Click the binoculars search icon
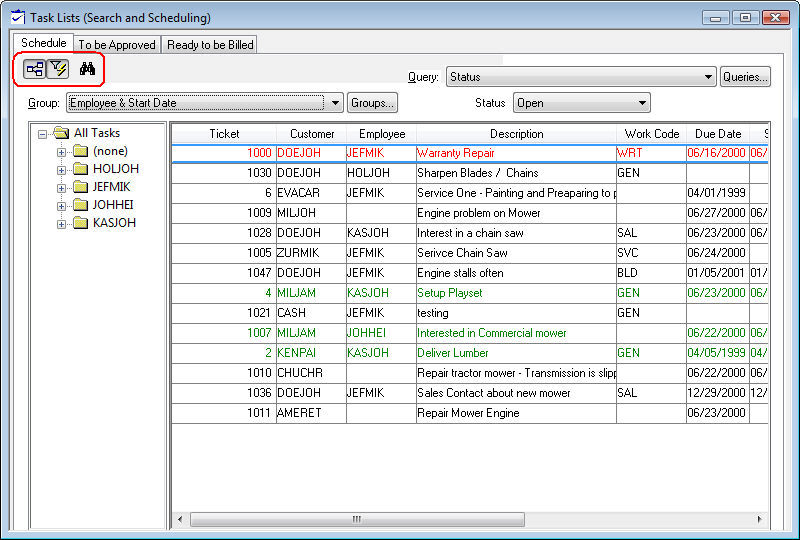This screenshot has height=540, width=800. click(87, 69)
